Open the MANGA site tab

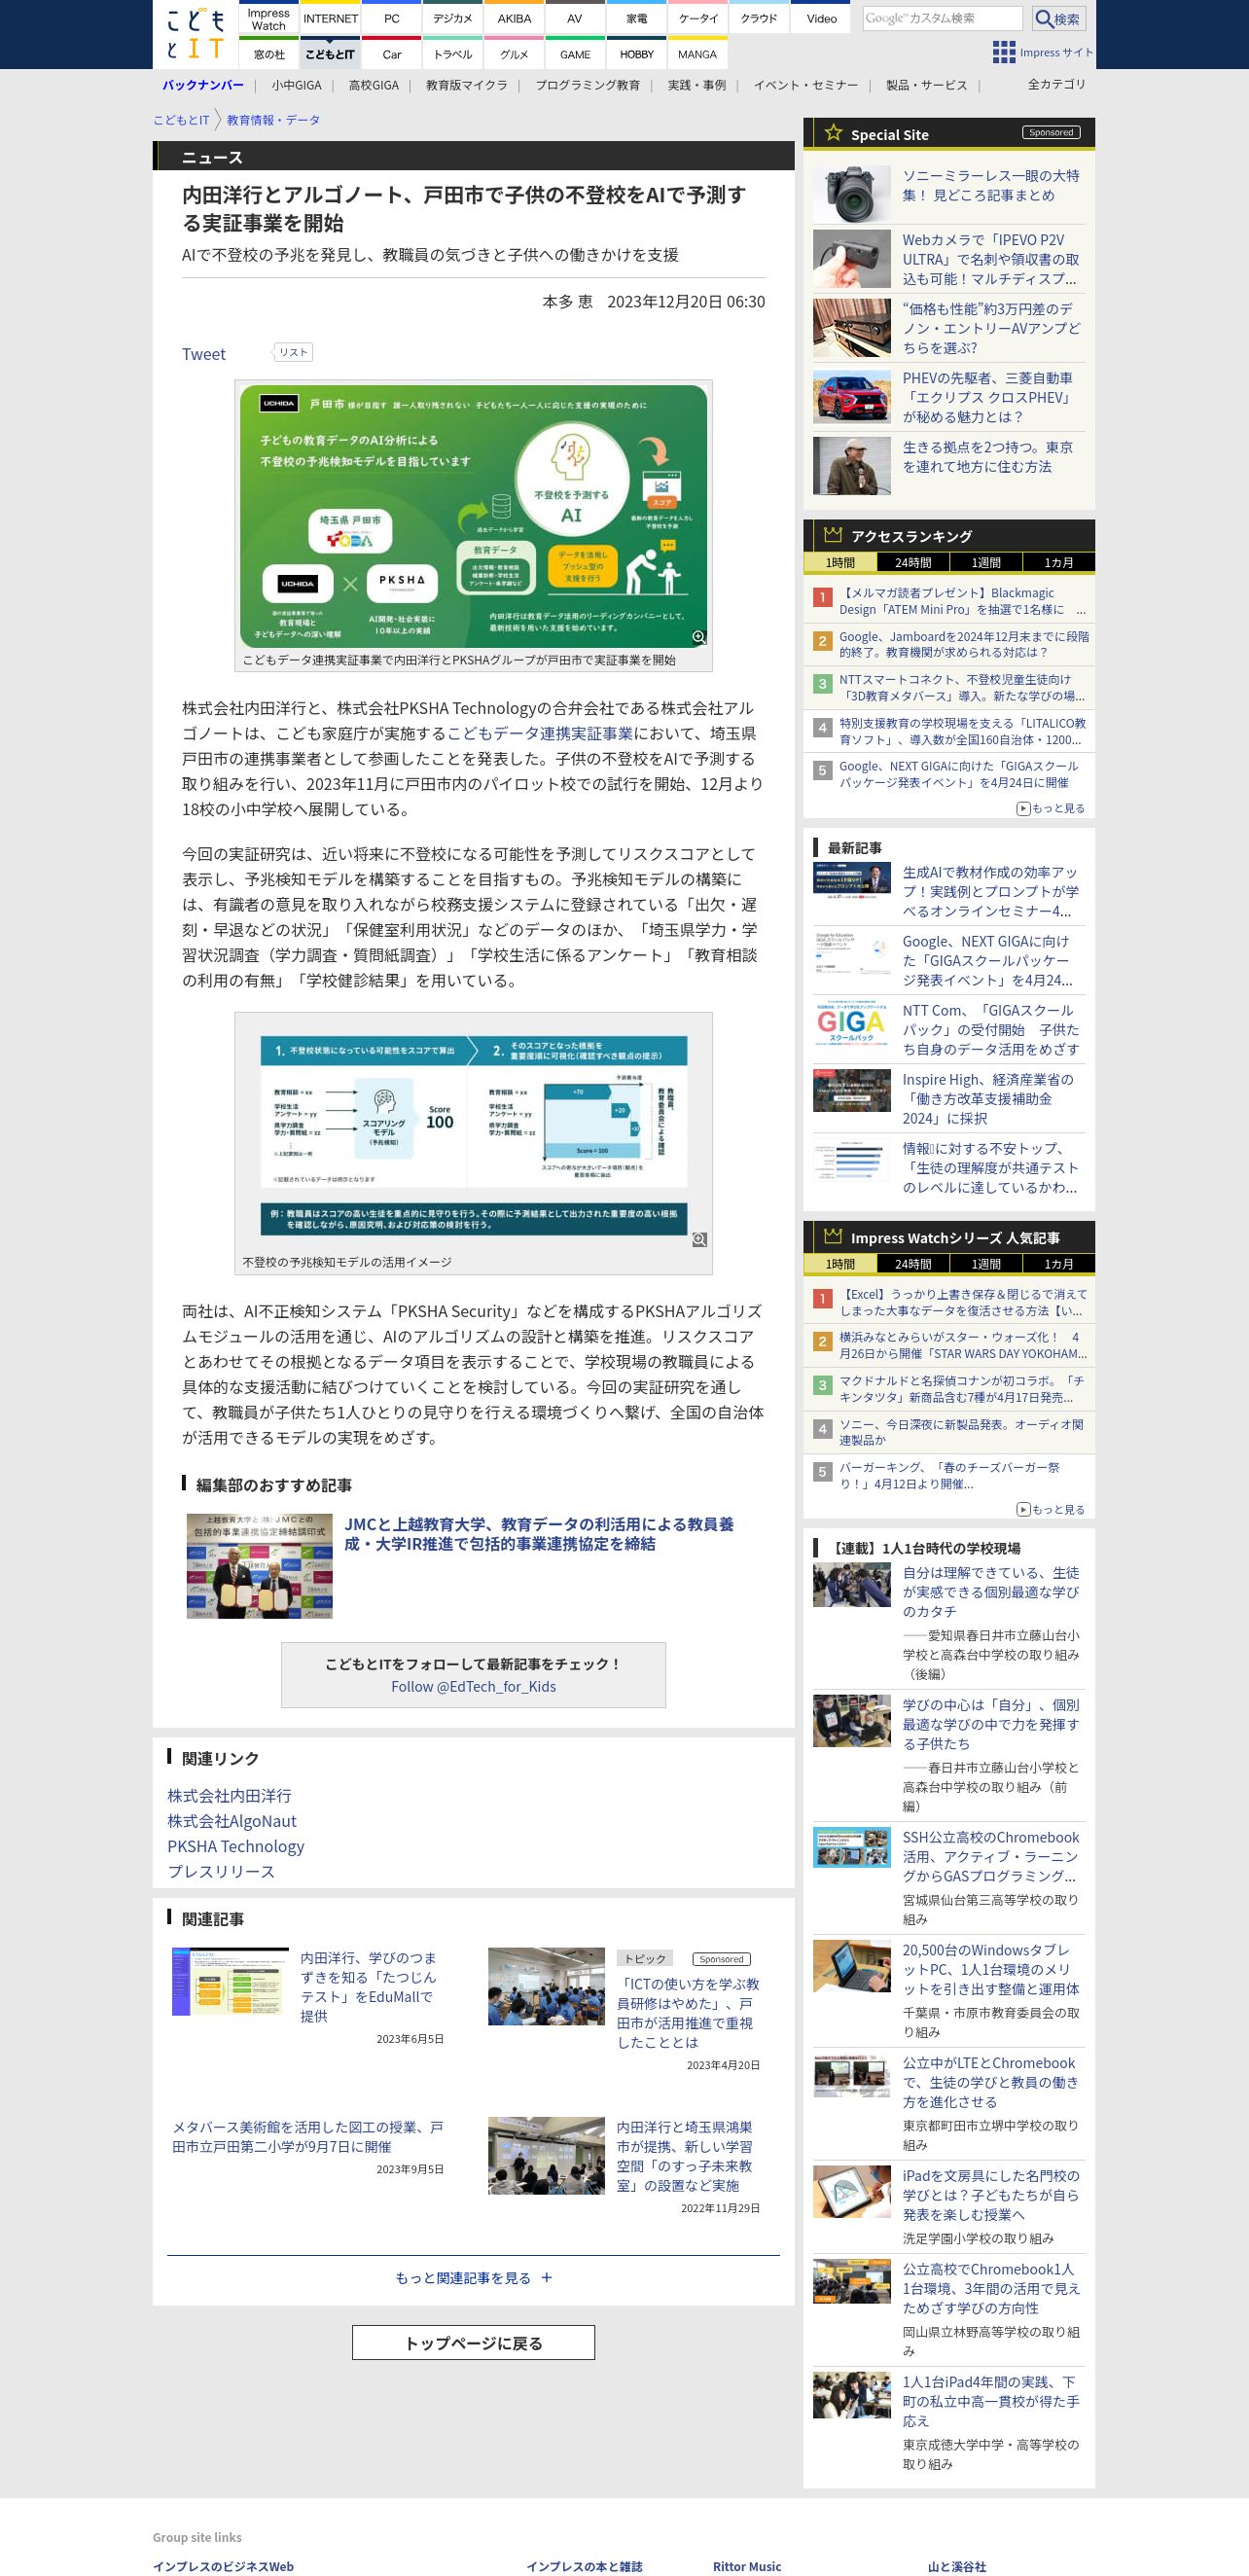(697, 54)
